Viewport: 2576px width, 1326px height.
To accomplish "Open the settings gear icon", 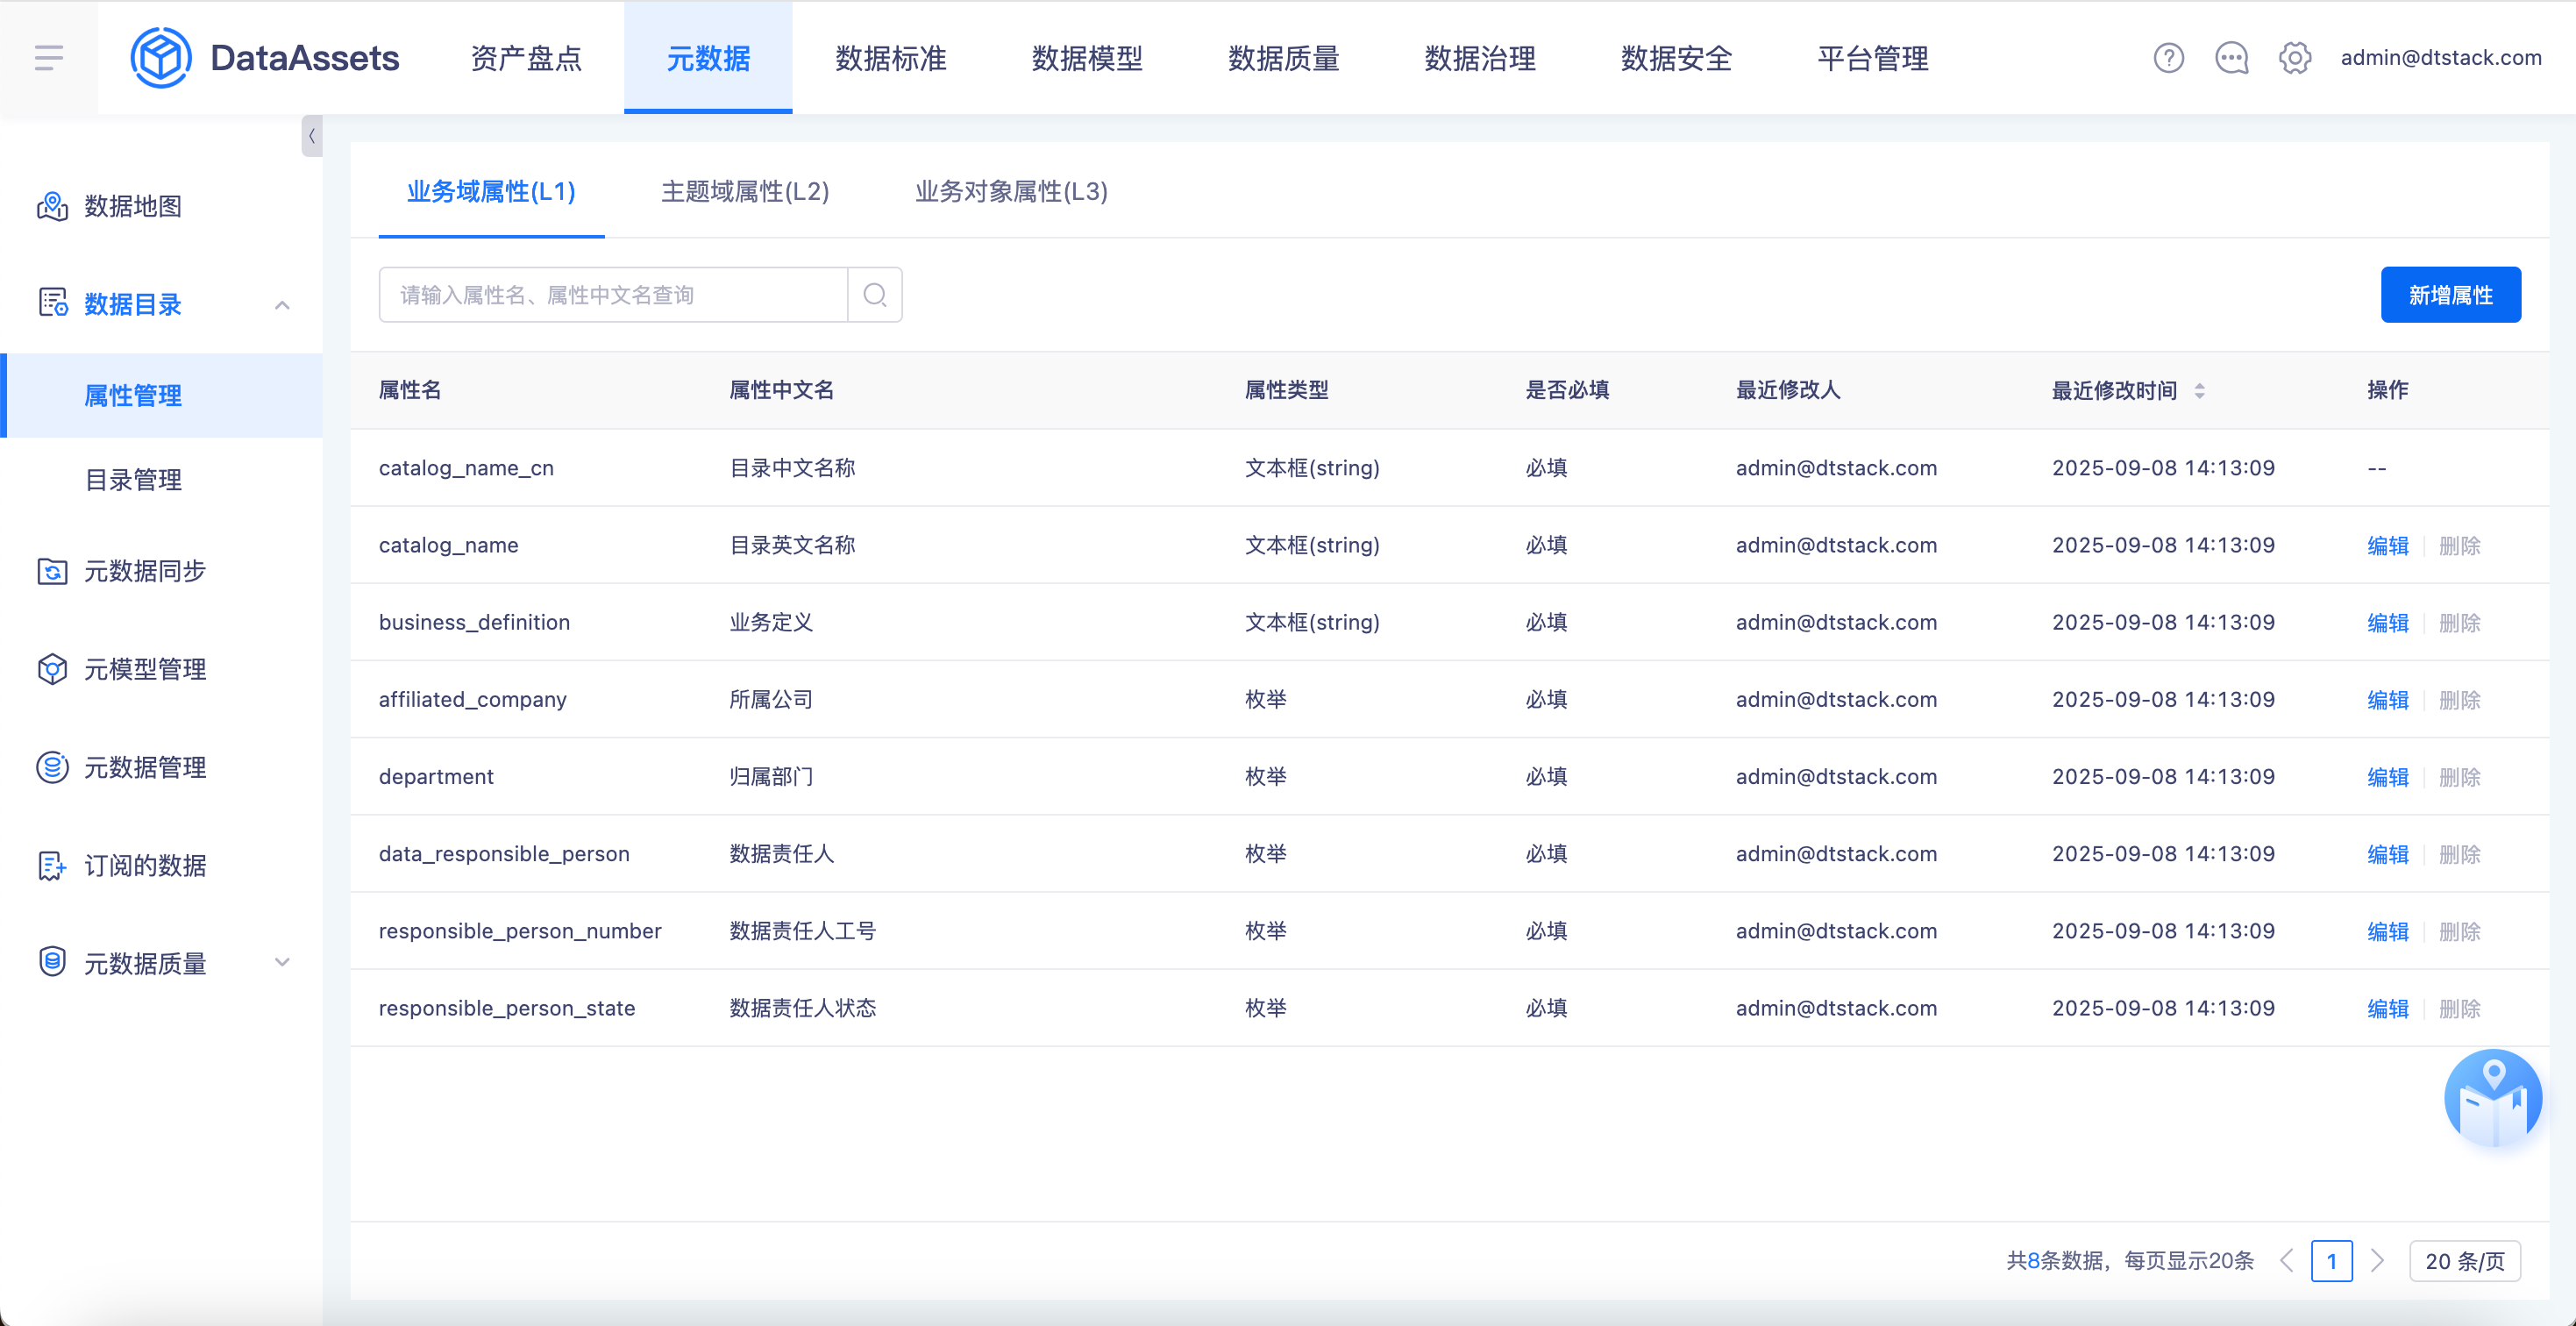I will point(2294,58).
